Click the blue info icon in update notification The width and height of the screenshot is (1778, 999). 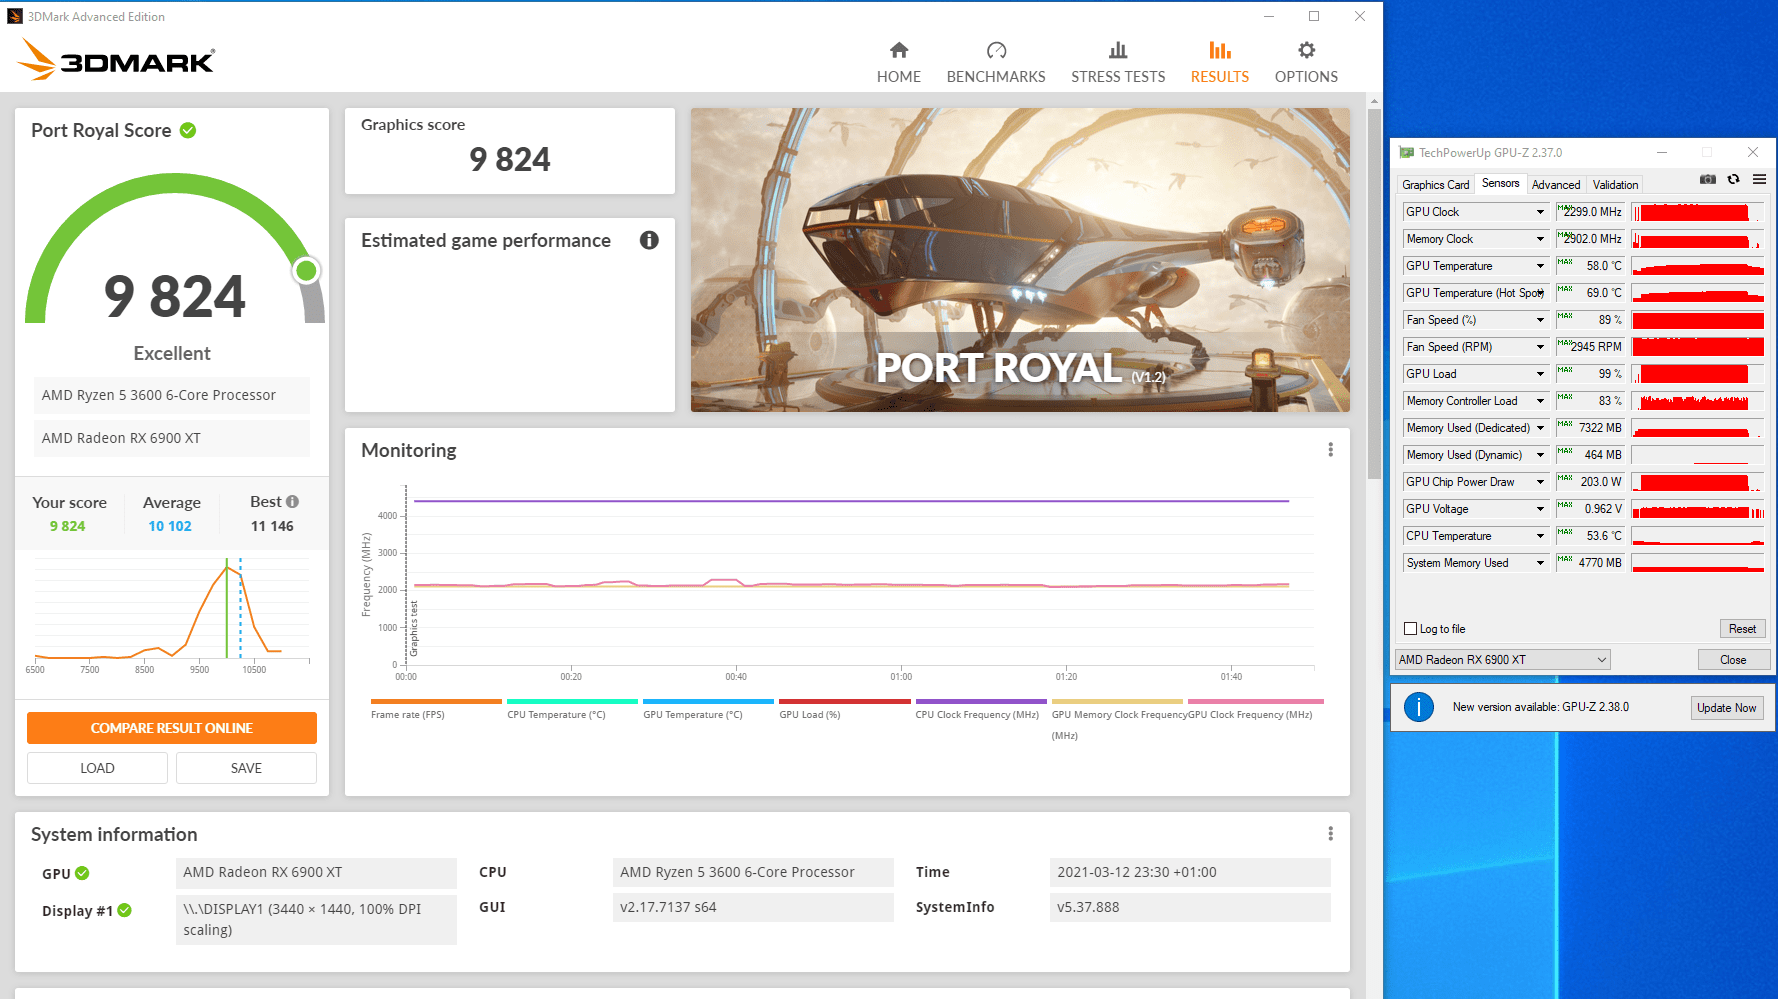click(x=1418, y=707)
